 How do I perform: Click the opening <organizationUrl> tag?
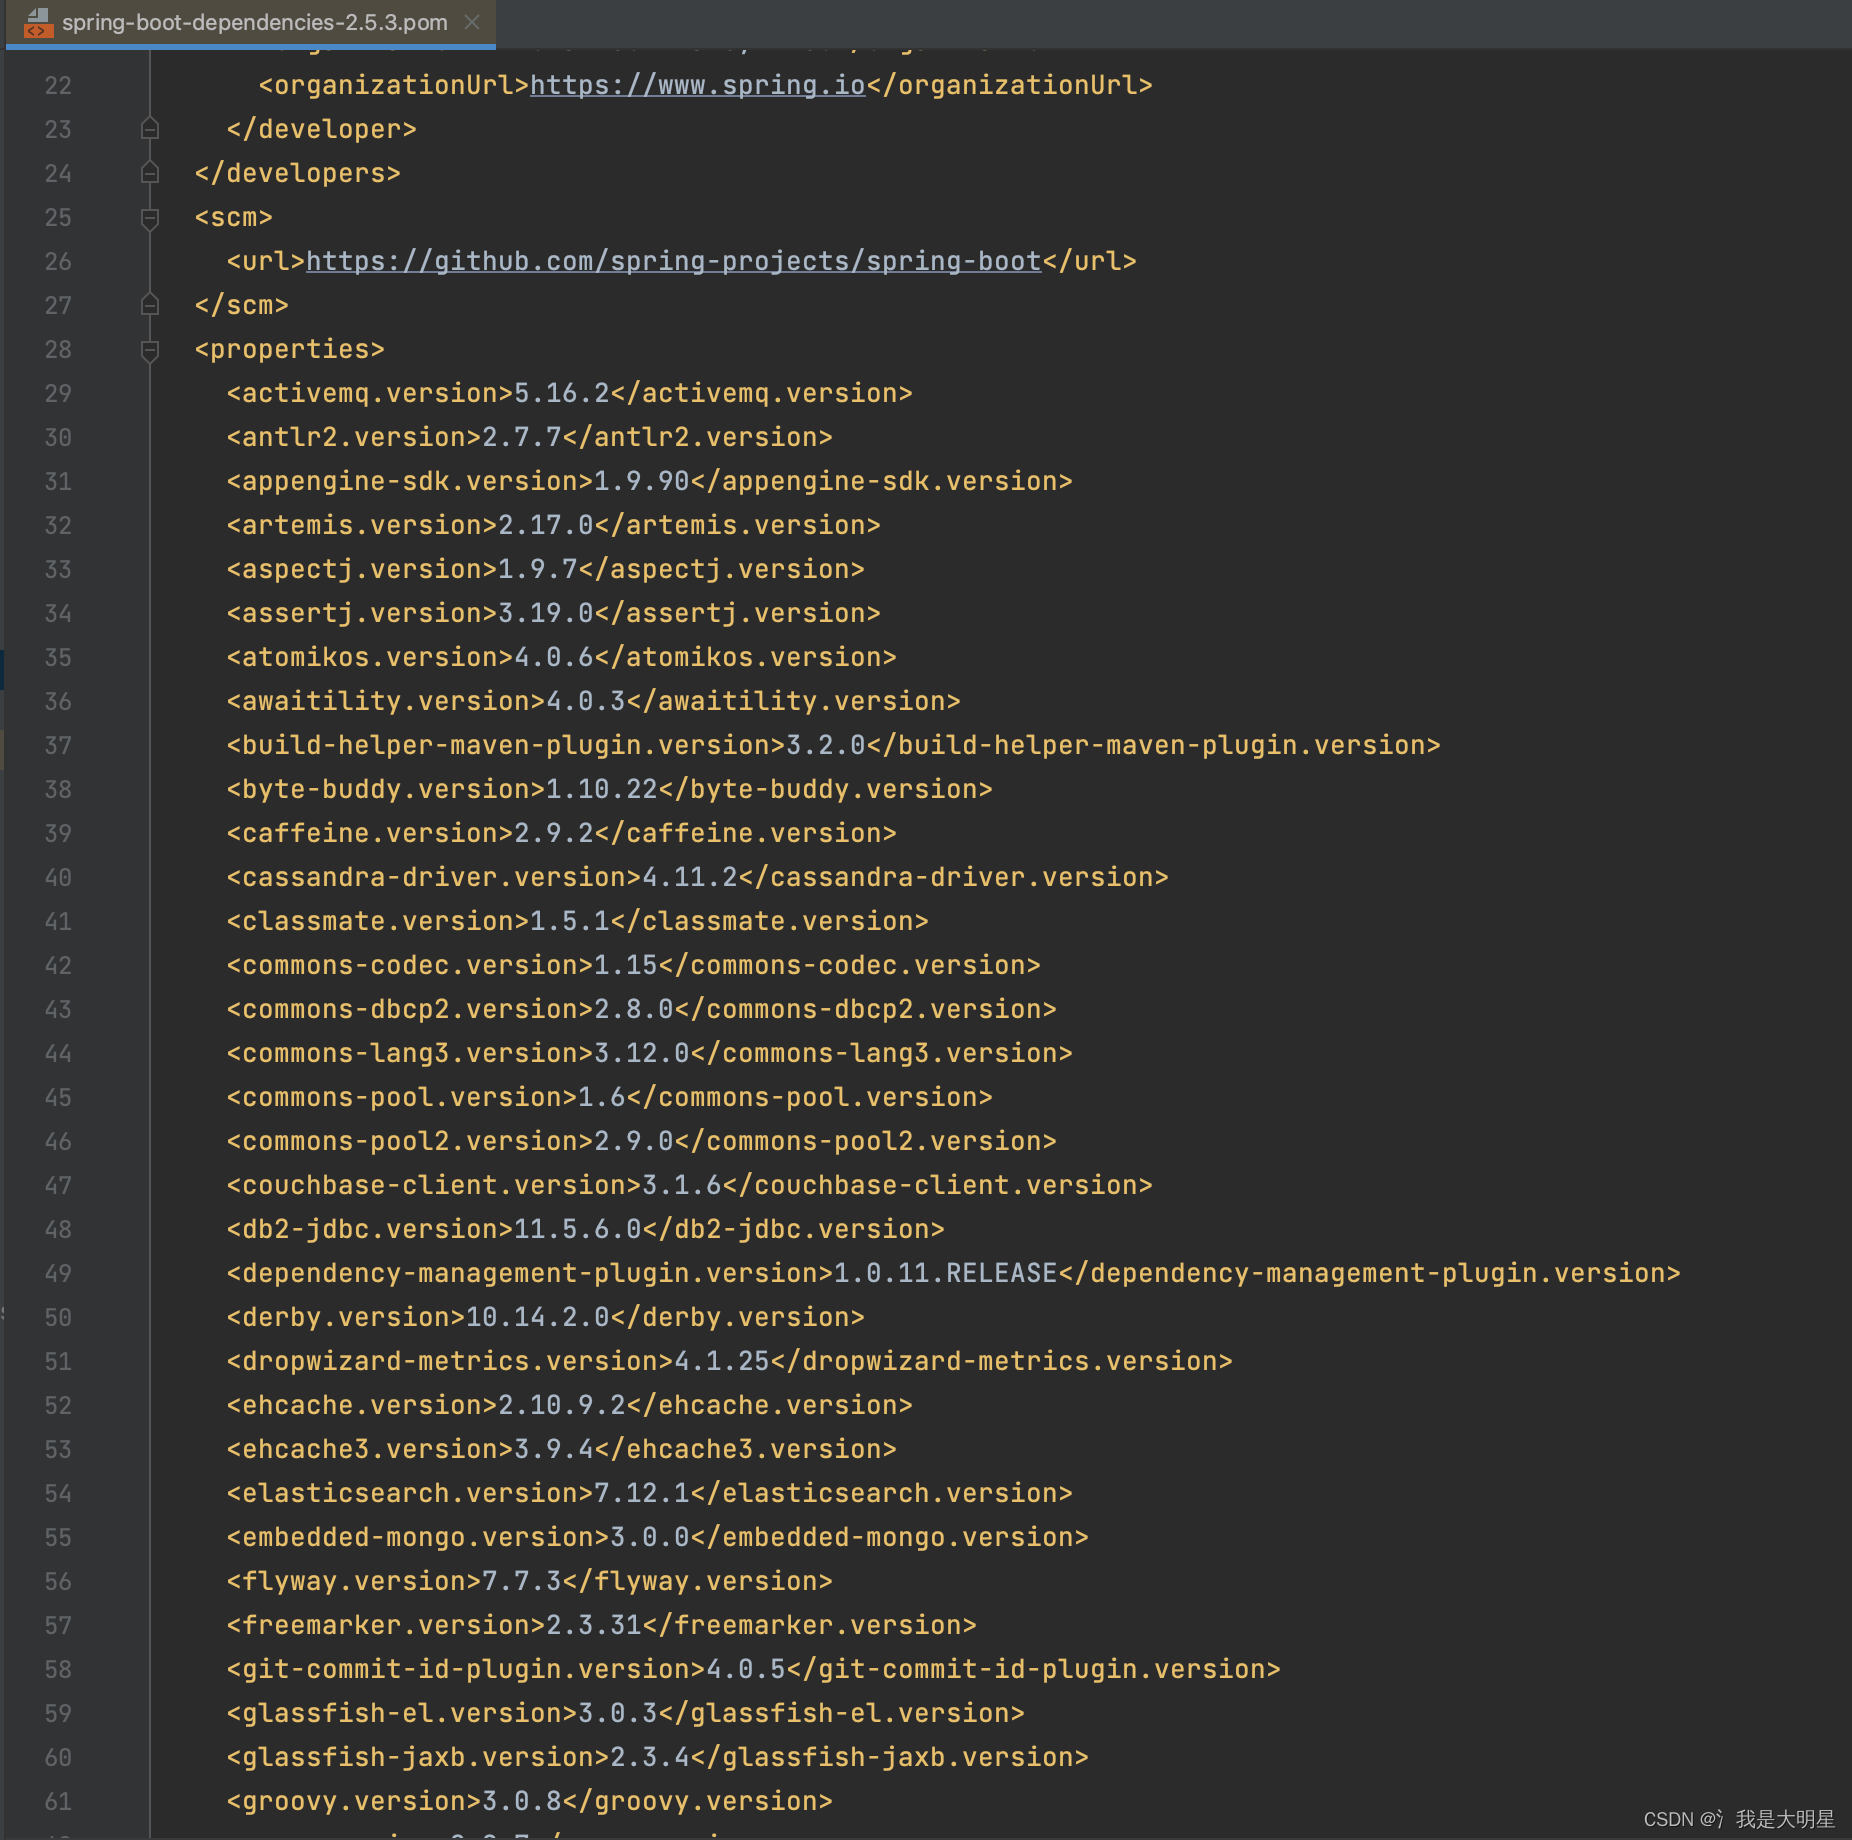(394, 85)
